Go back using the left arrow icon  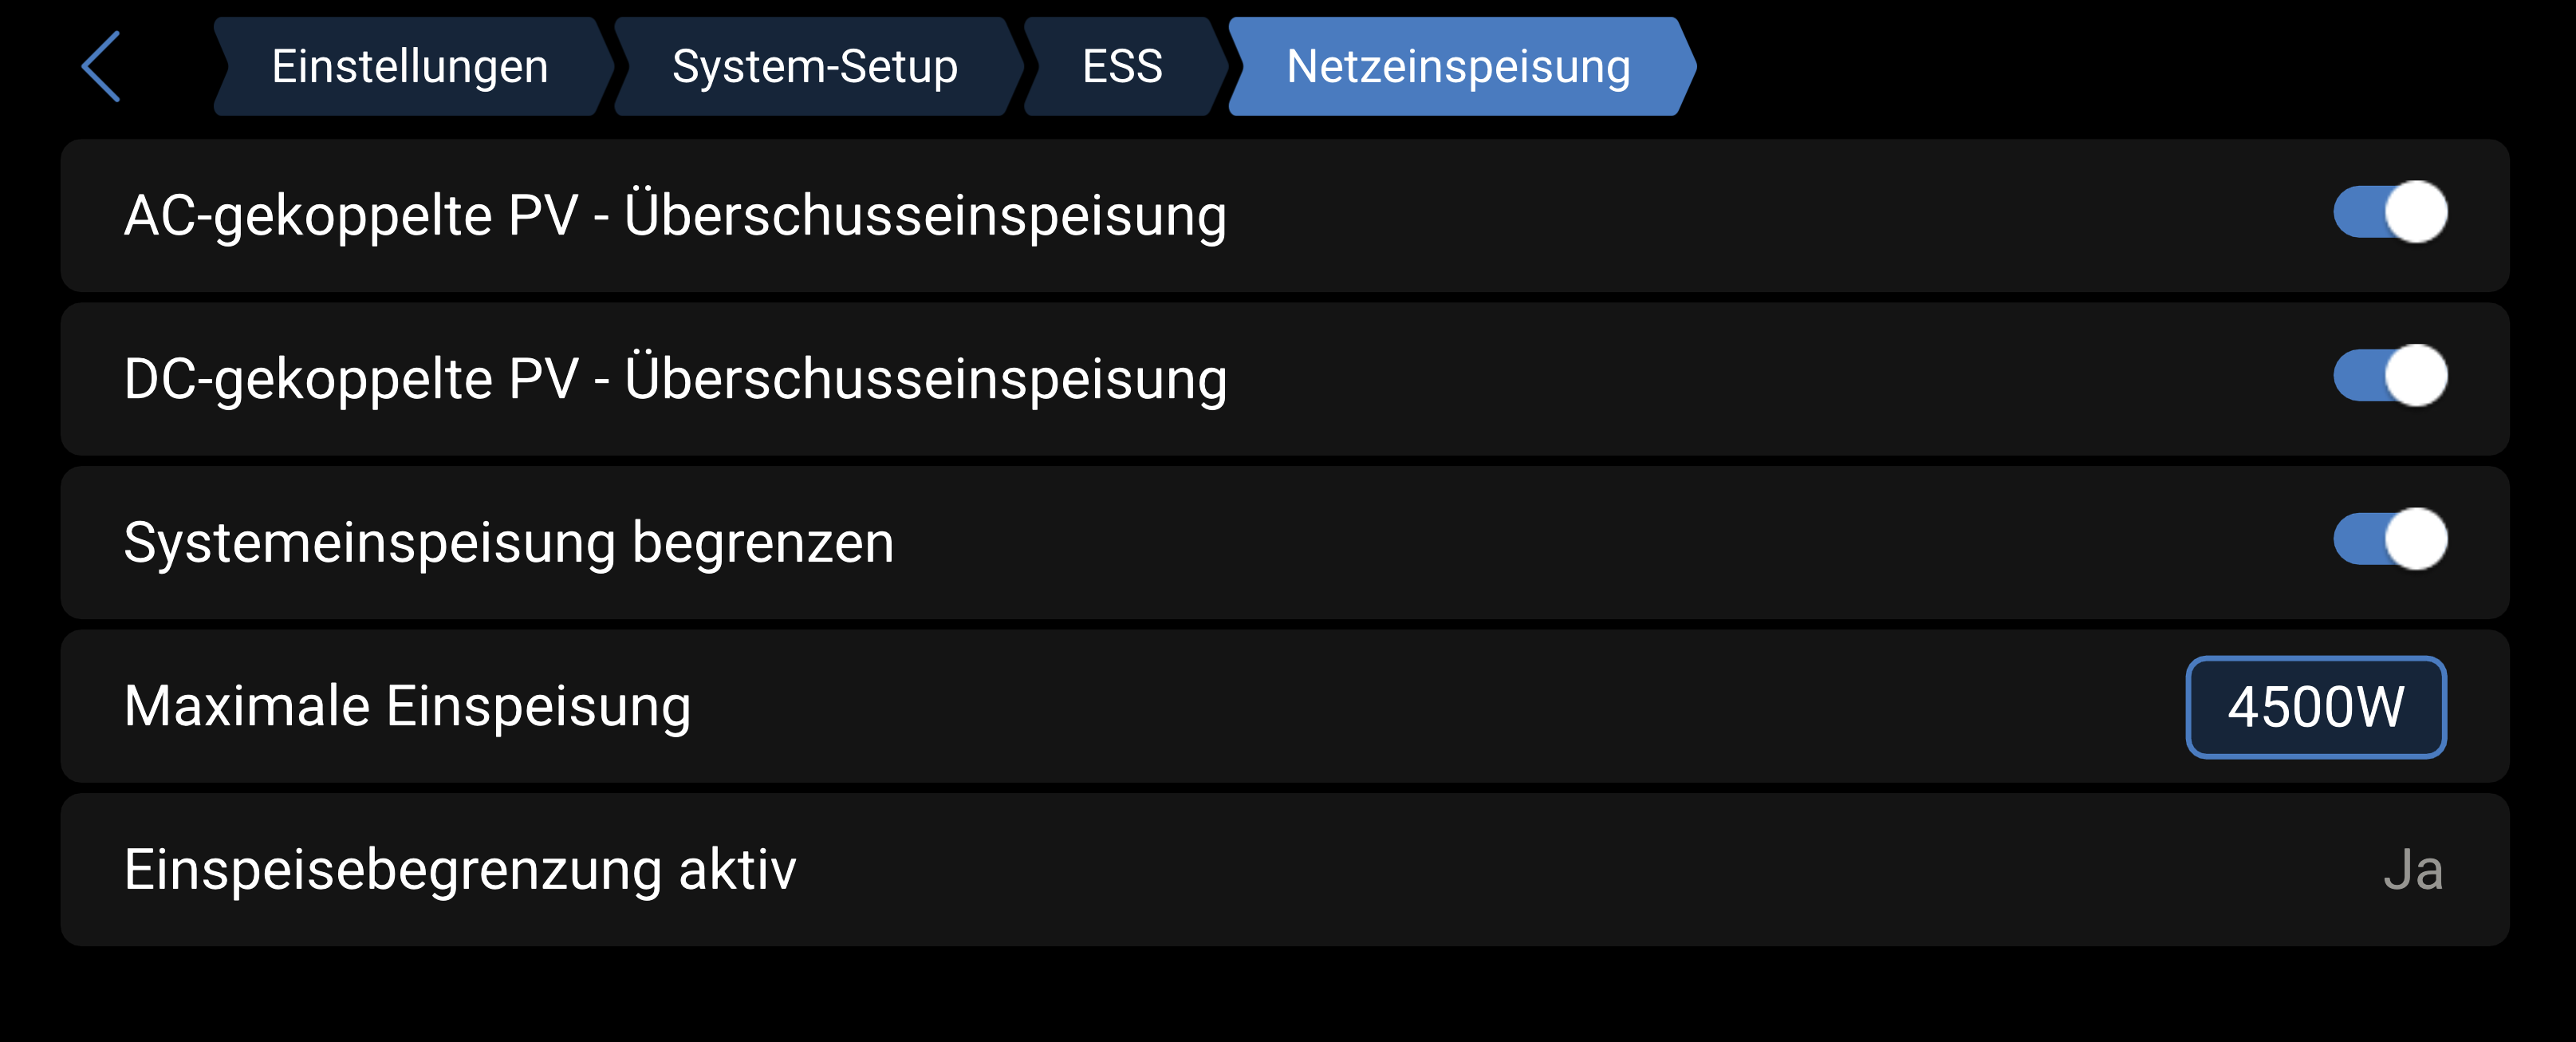click(101, 66)
